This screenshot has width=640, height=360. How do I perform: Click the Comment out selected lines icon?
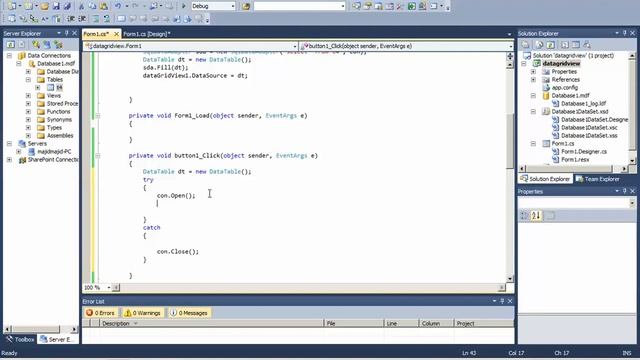[95, 19]
